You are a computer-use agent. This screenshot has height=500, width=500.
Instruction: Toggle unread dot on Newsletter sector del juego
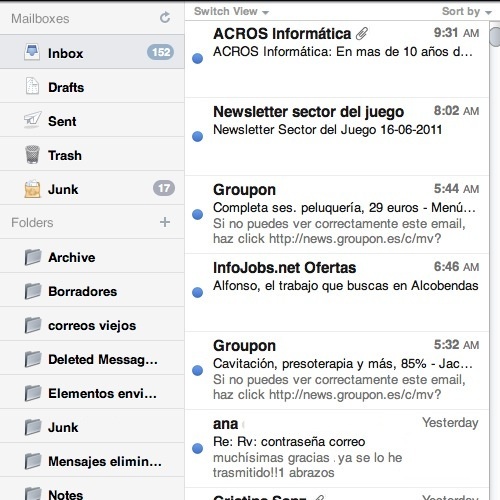tap(198, 136)
